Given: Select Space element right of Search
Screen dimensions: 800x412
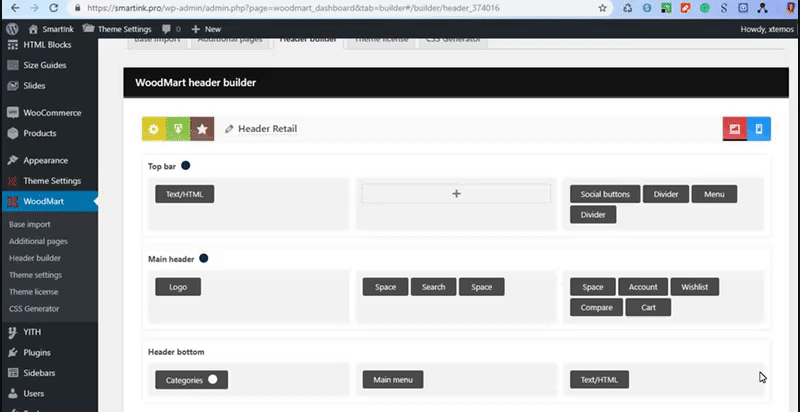Looking at the screenshot, I should [482, 287].
